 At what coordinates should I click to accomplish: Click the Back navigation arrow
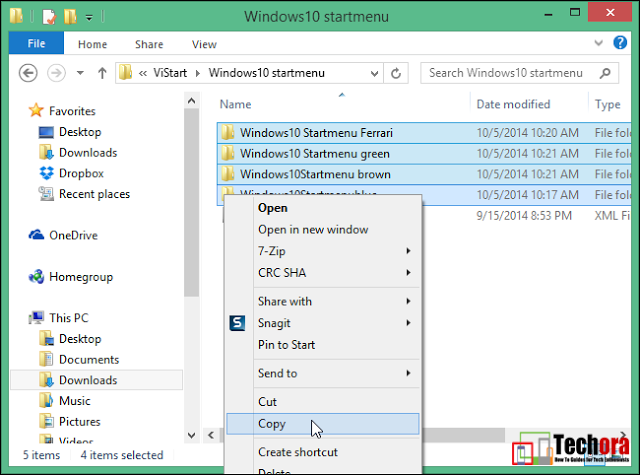28,73
